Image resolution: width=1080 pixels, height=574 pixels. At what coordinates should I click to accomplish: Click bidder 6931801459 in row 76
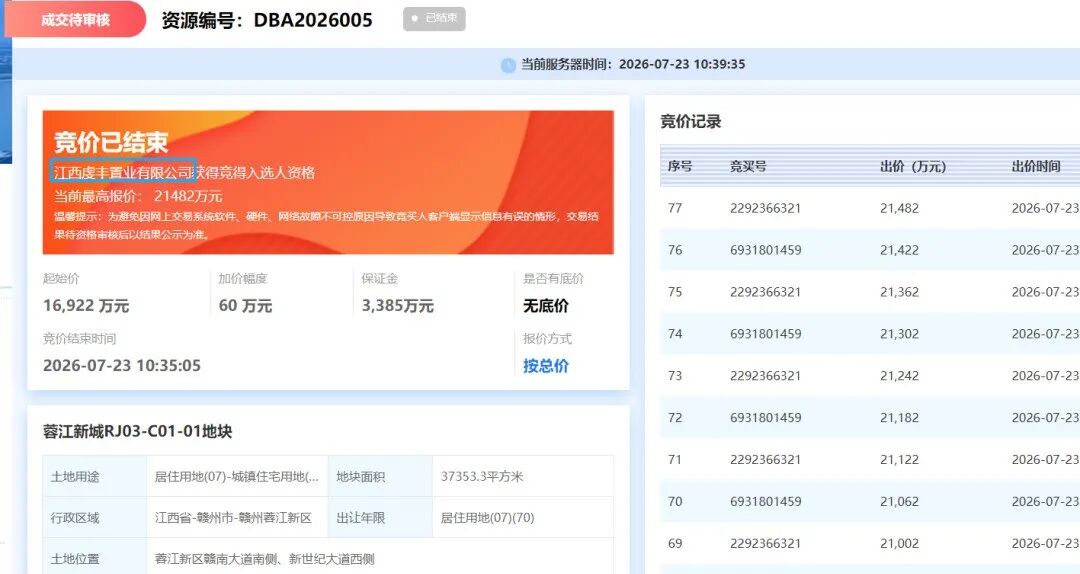pyautogui.click(x=765, y=250)
